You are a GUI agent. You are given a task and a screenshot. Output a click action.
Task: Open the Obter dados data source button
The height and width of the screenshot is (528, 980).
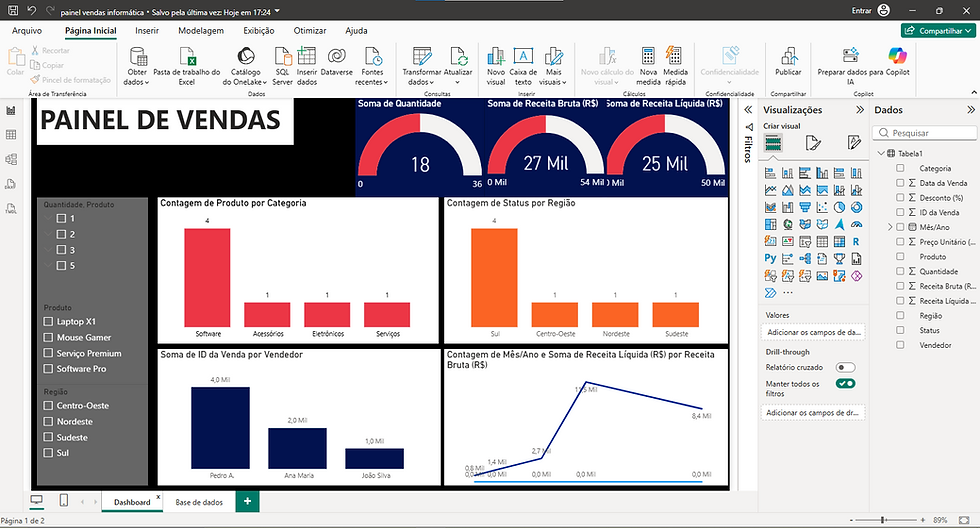click(x=137, y=66)
